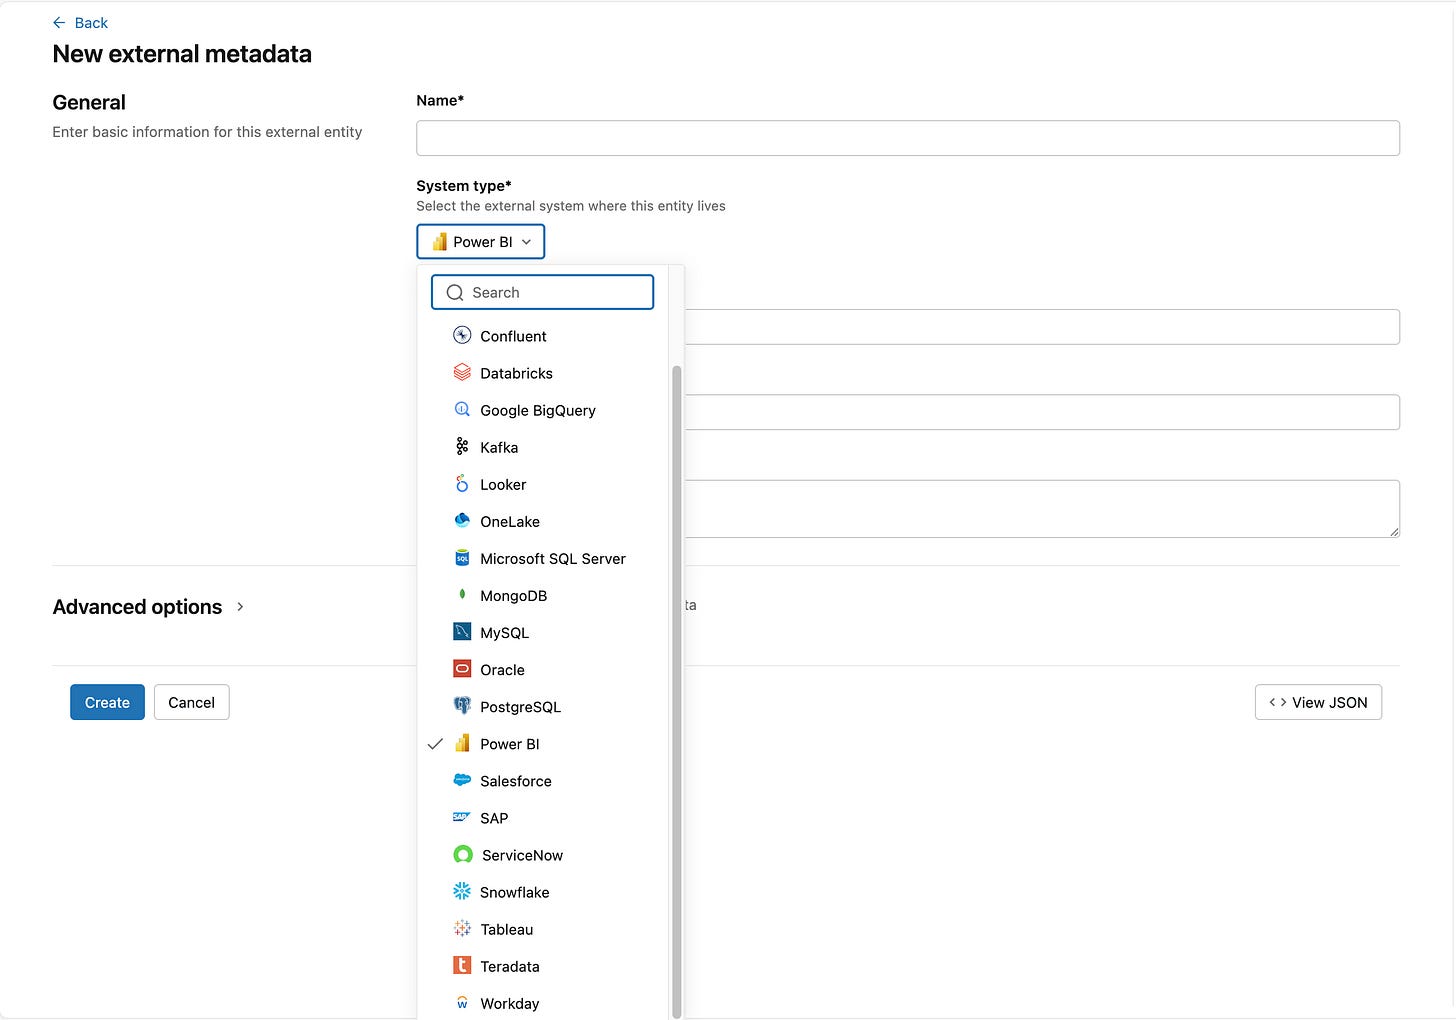Image resolution: width=1456 pixels, height=1020 pixels.
Task: Select MongoDB from the list
Action: [x=543, y=595]
